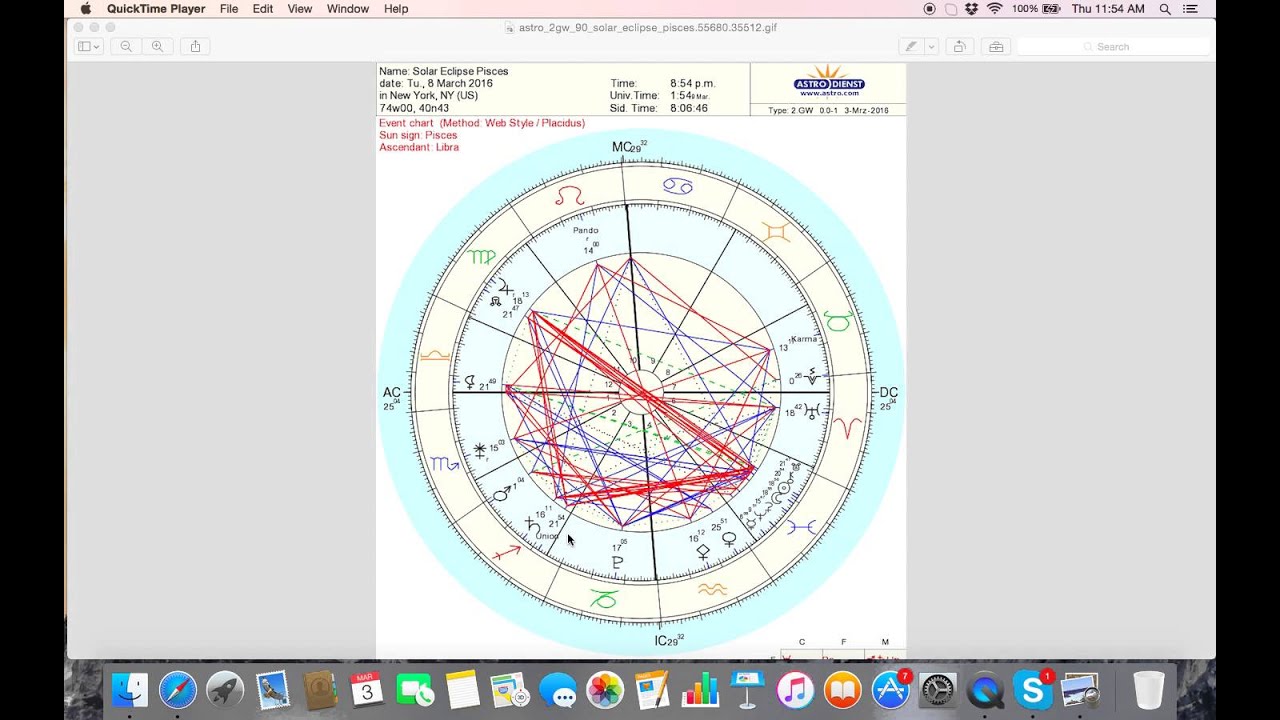Image resolution: width=1280 pixels, height=720 pixels.
Task: Open the View menu
Action: tap(300, 9)
